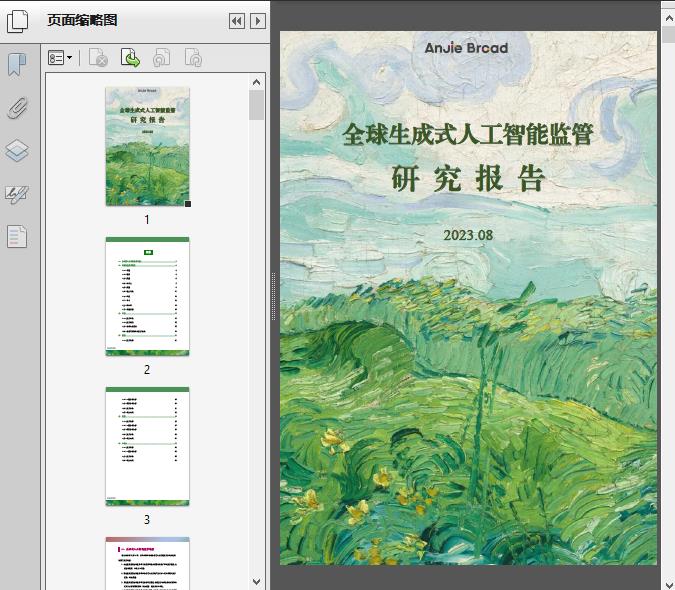Screen dimensions: 675x590
Task: Click the right arrow panel button
Action: (x=257, y=21)
